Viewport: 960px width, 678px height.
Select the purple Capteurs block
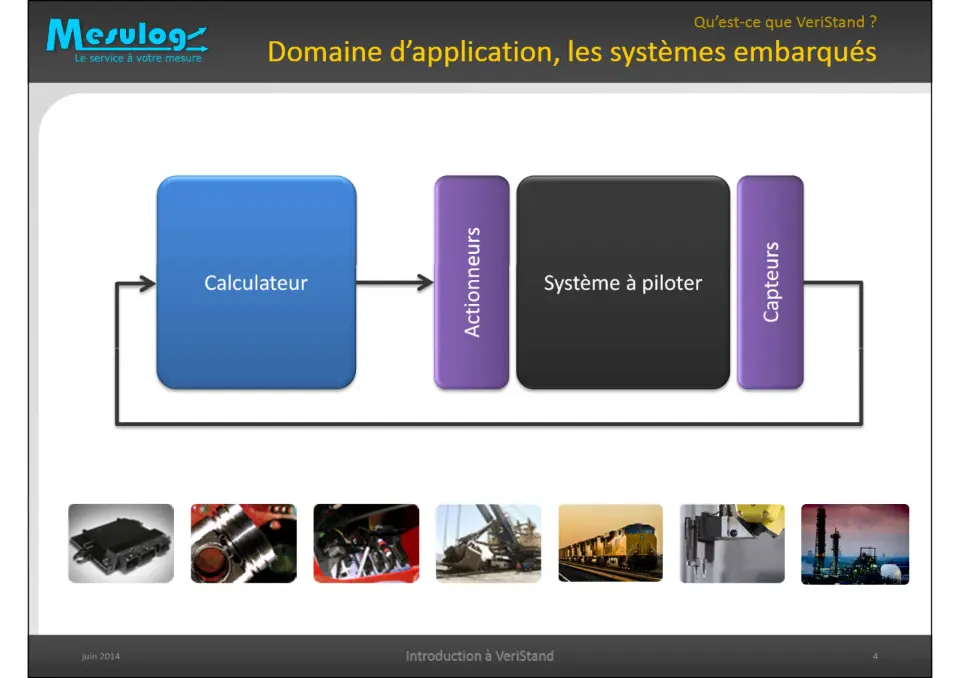(770, 282)
